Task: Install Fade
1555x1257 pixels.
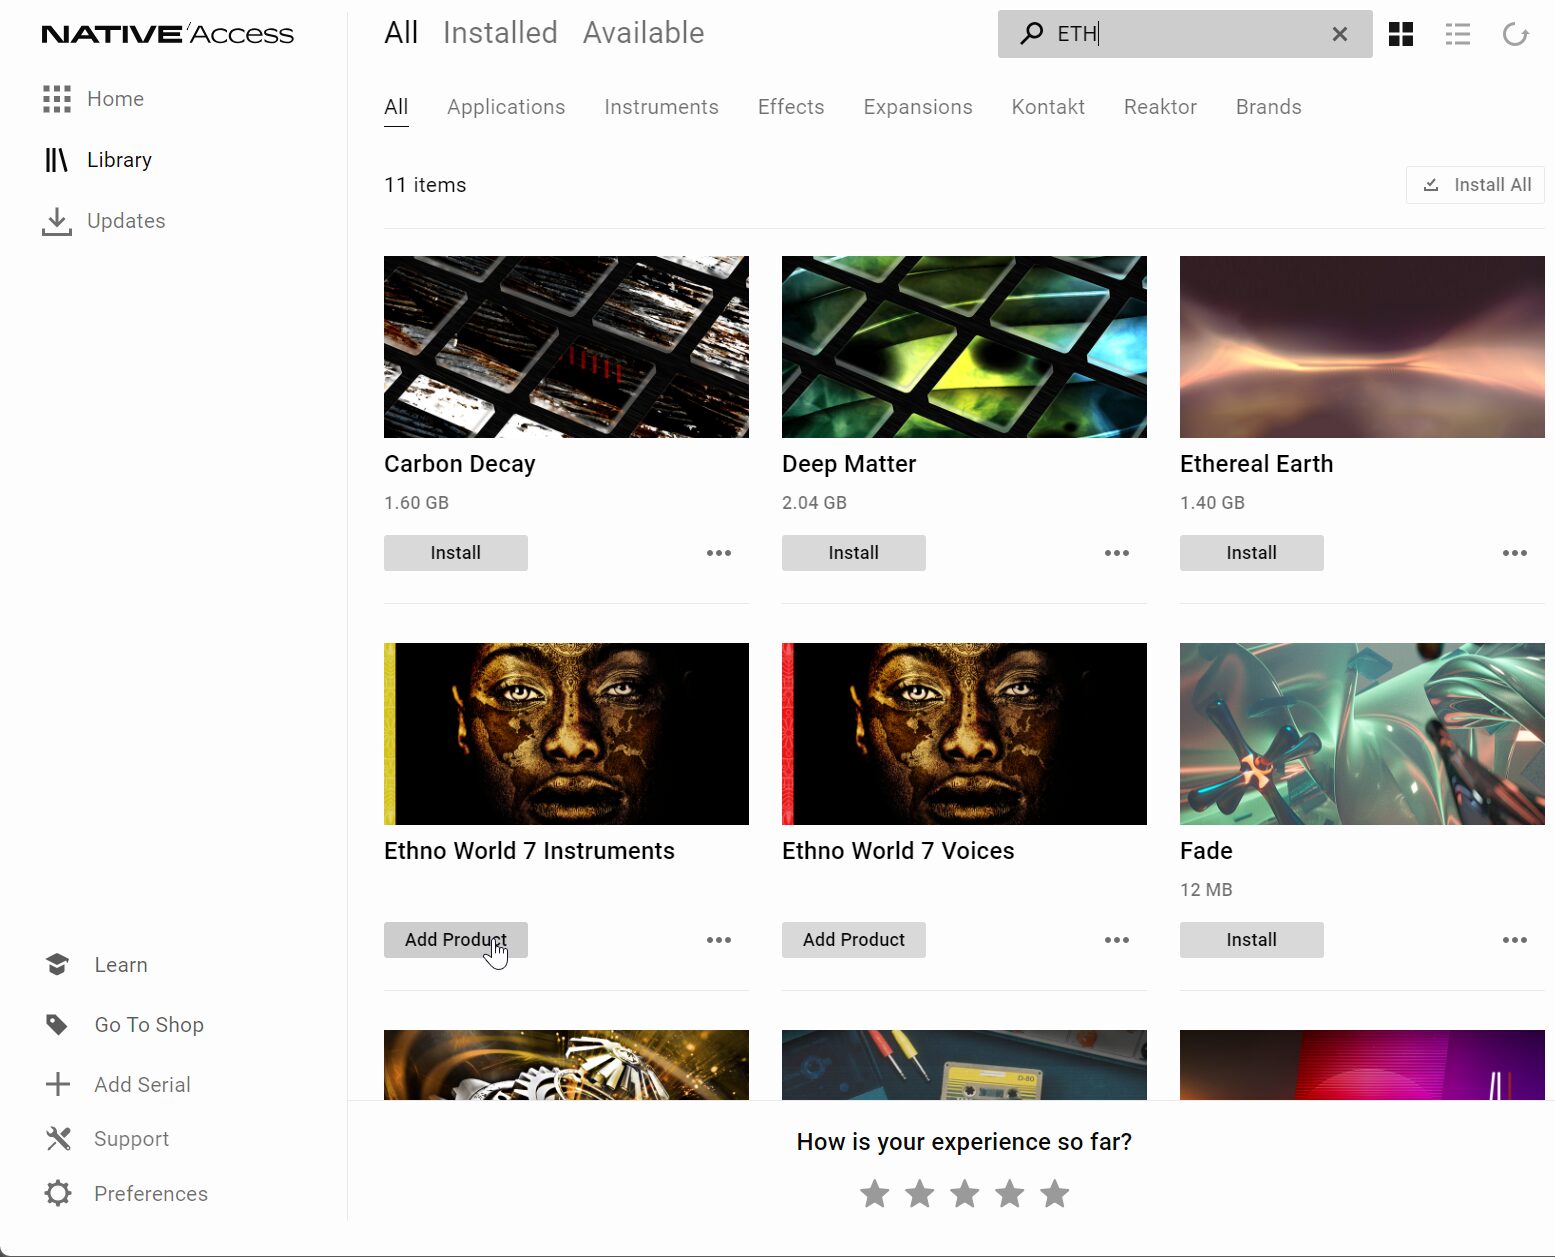Action: pos(1252,940)
